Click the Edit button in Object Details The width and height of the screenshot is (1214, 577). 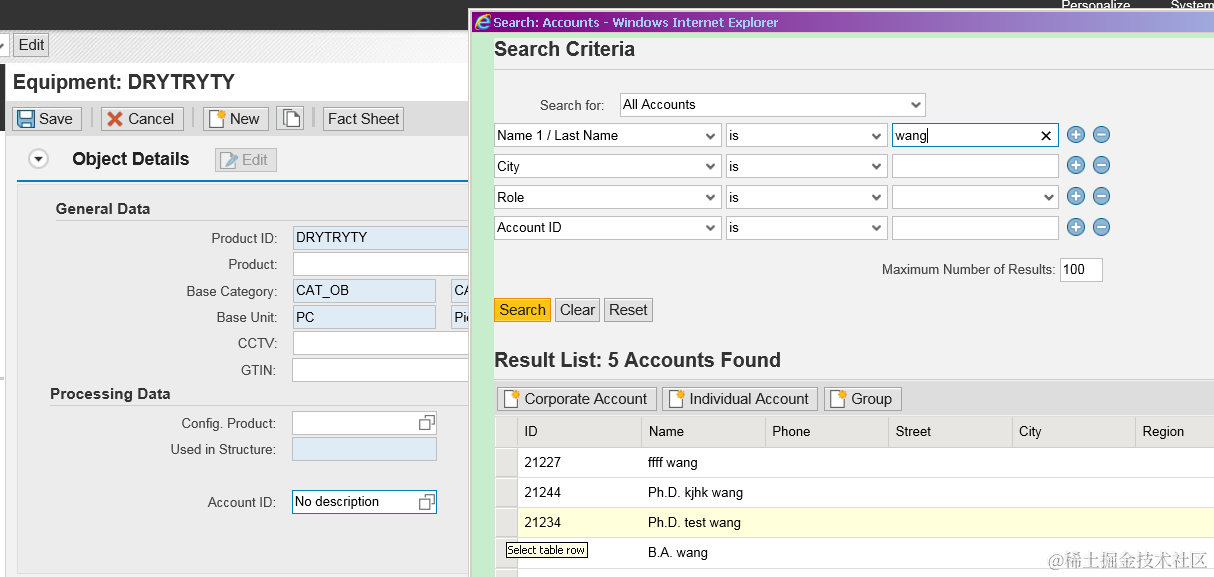246,160
